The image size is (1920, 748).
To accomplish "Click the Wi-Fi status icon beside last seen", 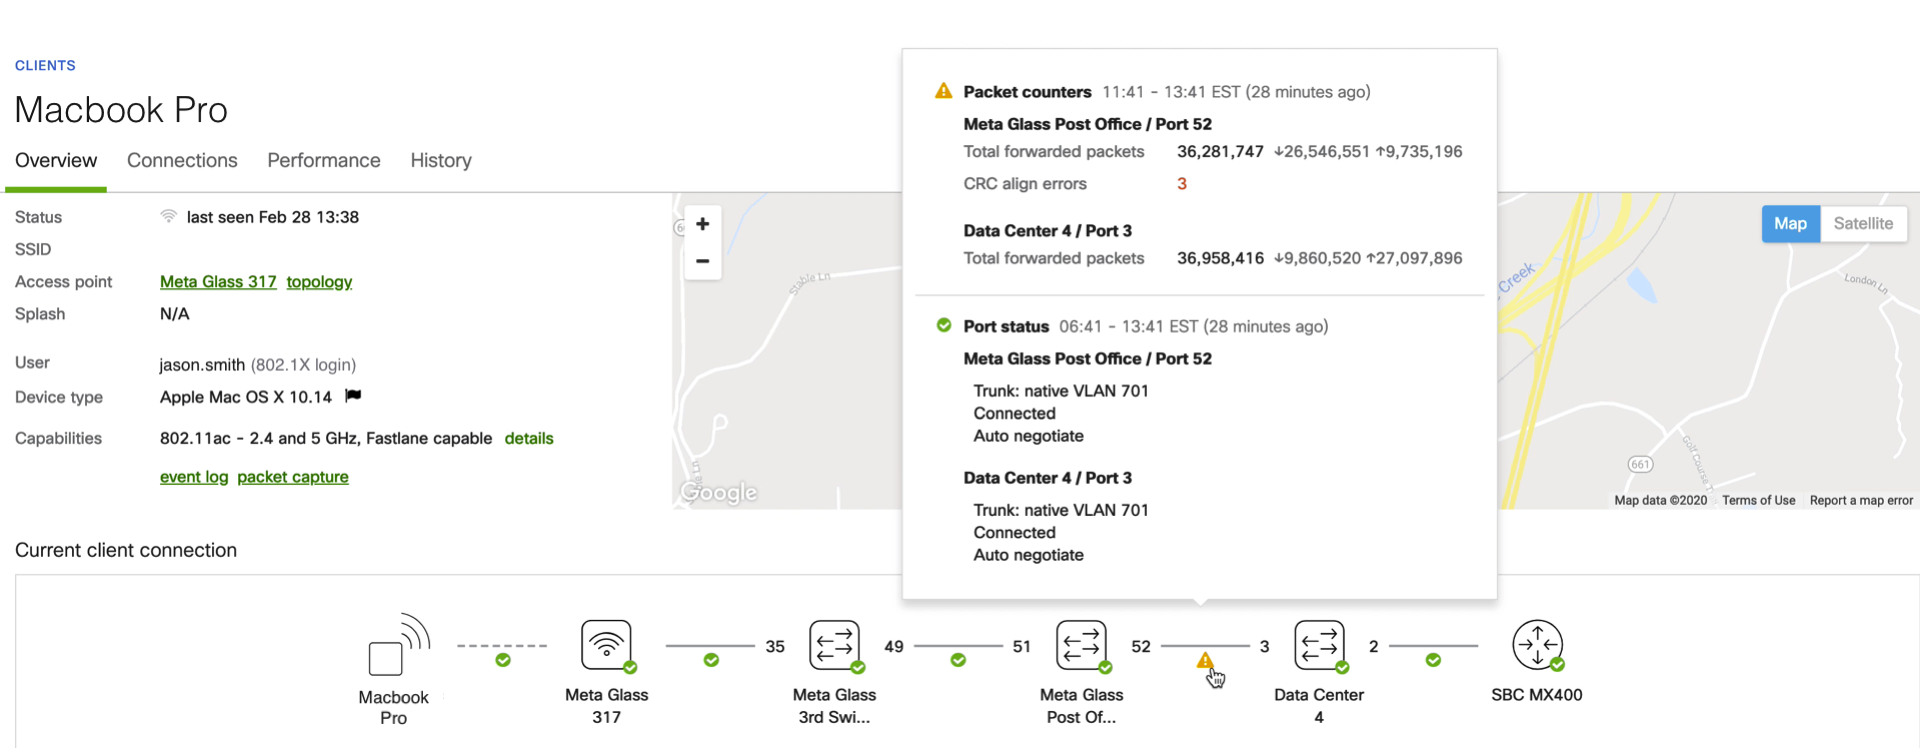I will pos(169,216).
